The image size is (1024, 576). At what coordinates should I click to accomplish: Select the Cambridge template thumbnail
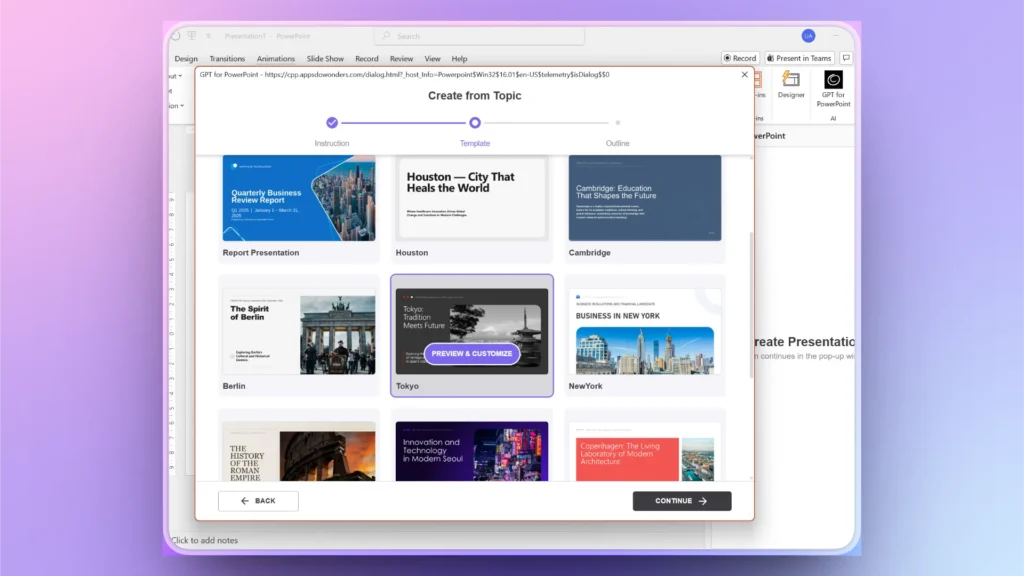pyautogui.click(x=645, y=198)
